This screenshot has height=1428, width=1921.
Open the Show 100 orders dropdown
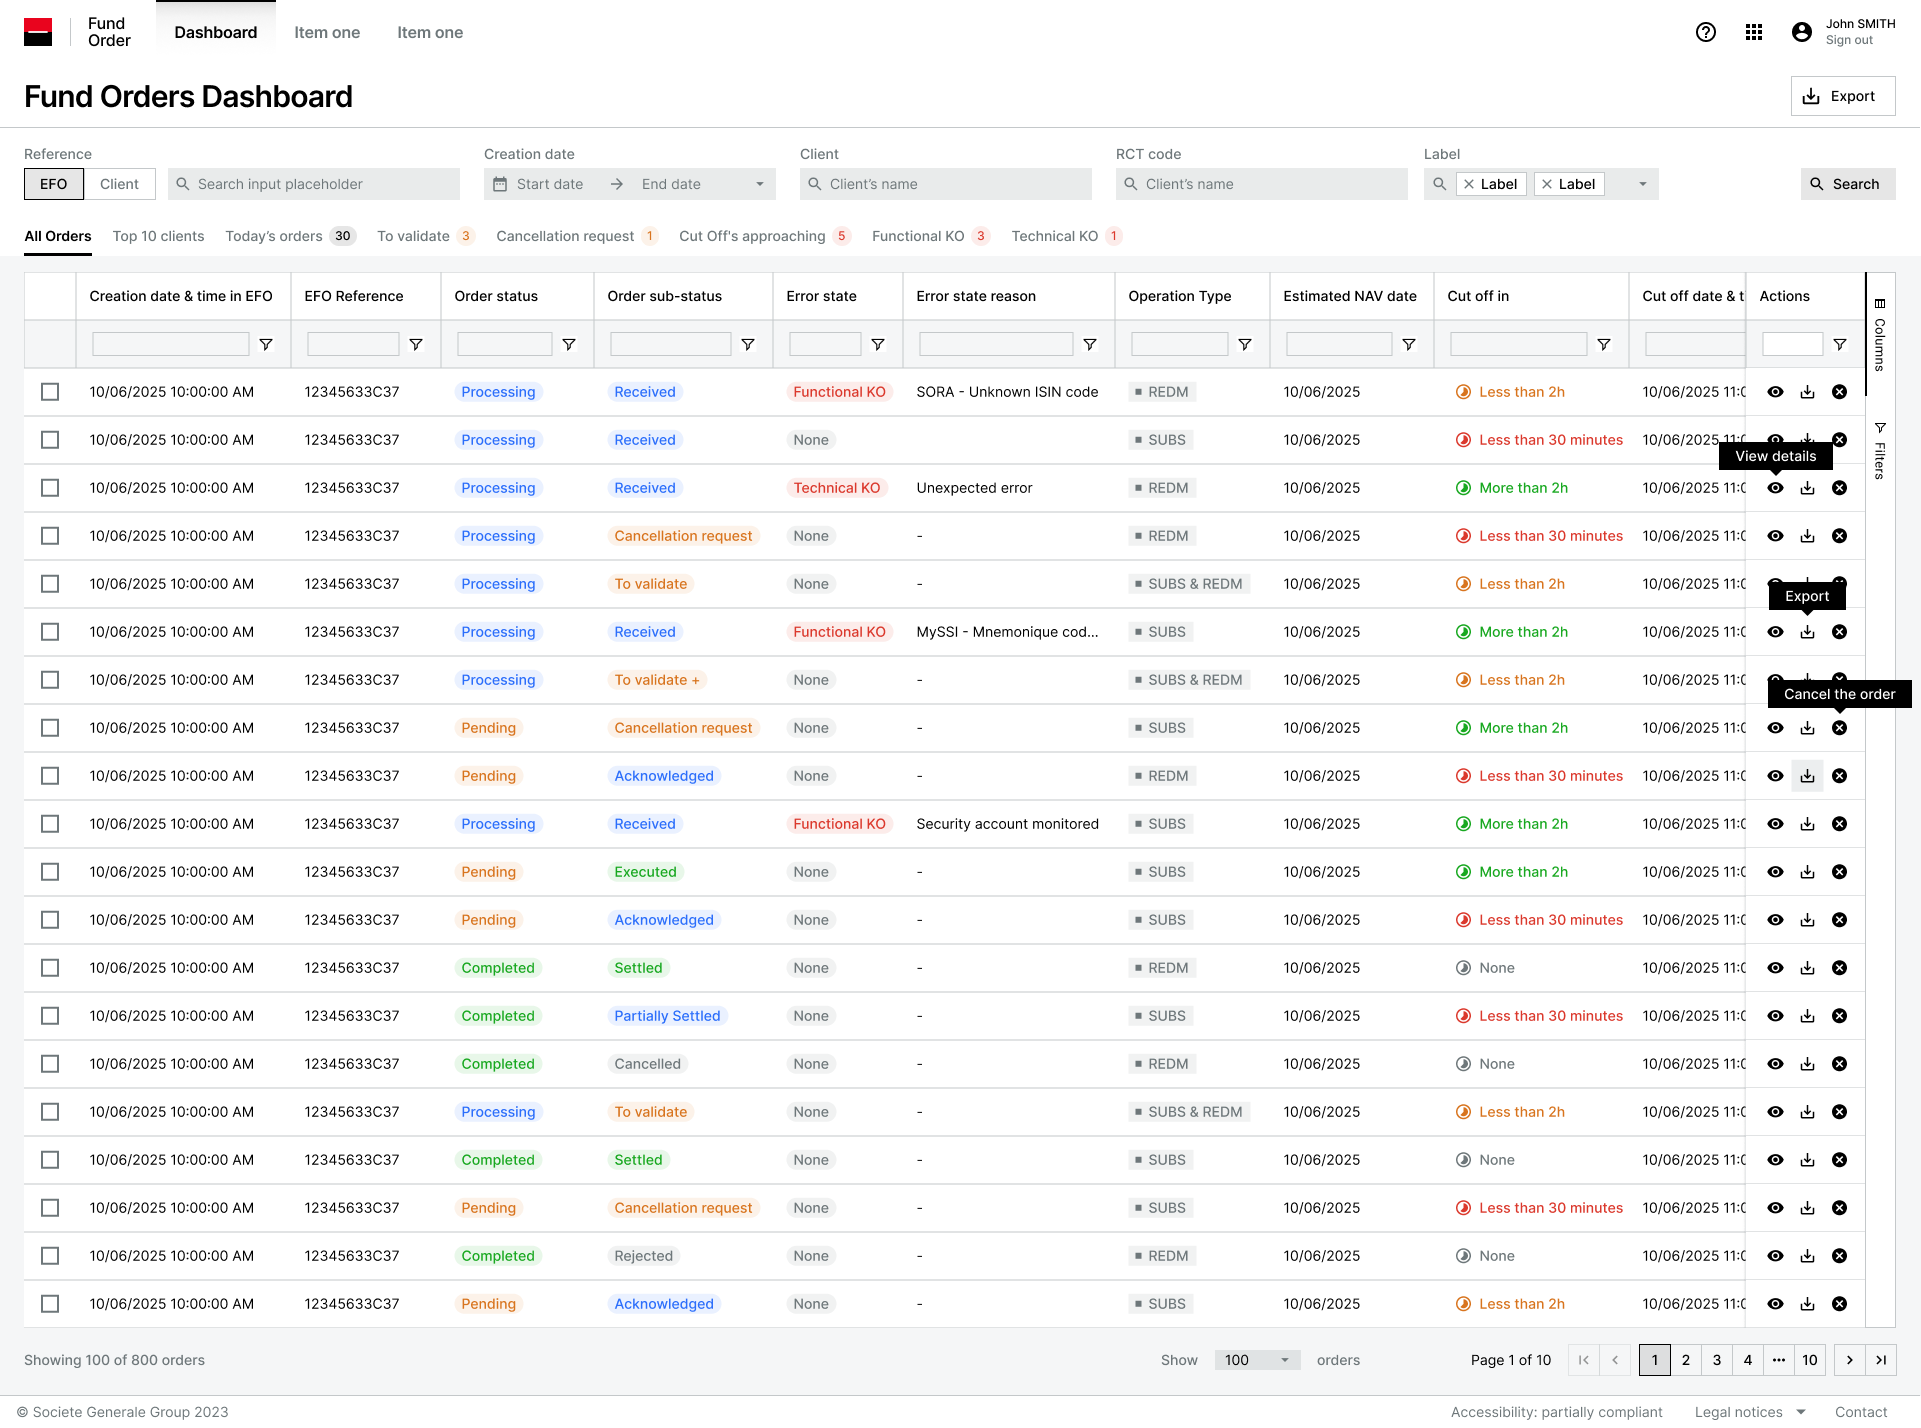coord(1257,1360)
